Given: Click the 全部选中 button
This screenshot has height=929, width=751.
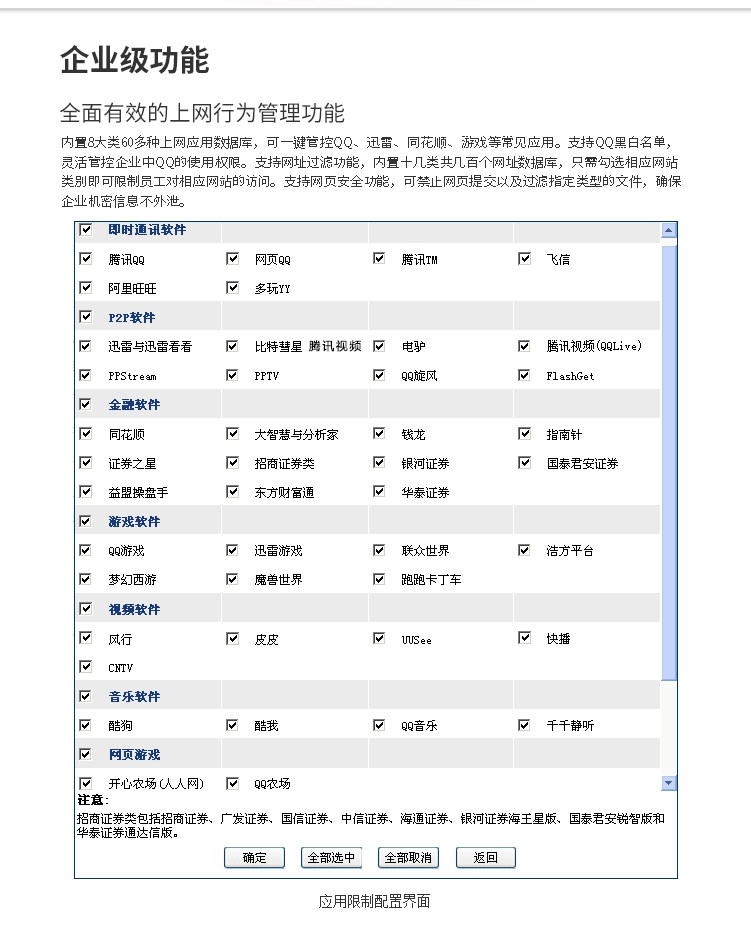Looking at the screenshot, I should tap(332, 857).
